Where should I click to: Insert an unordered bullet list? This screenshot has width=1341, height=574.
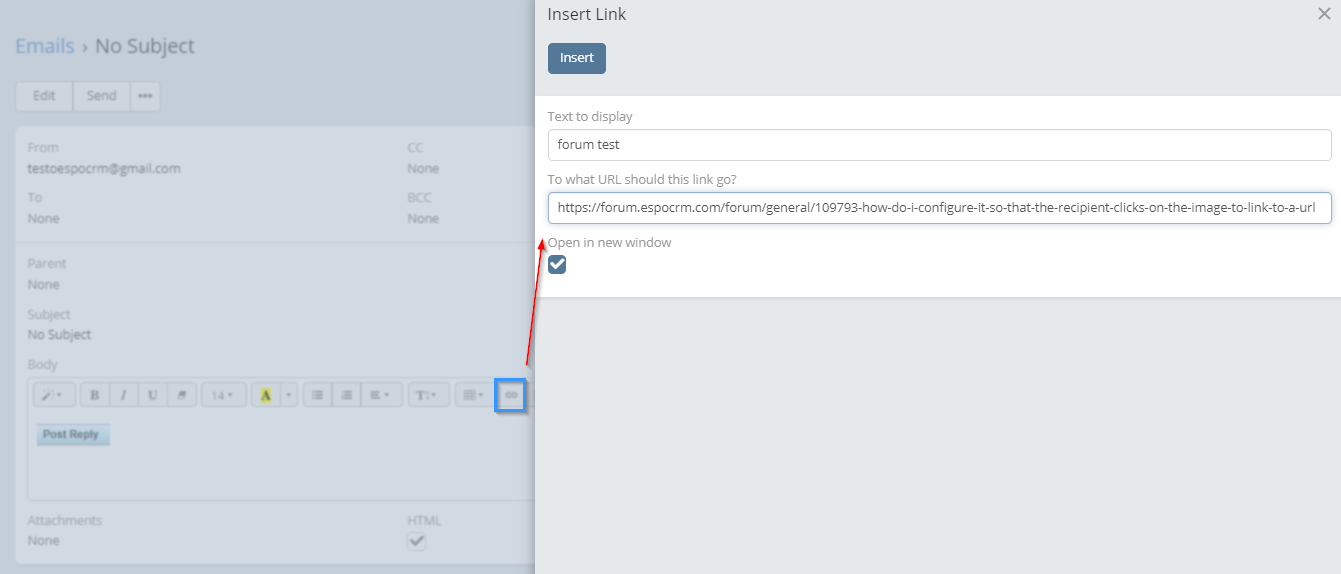[x=317, y=395]
